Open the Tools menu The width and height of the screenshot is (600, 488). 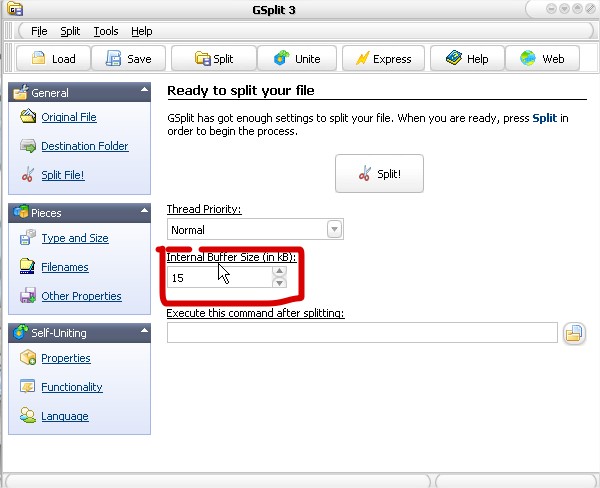(x=106, y=31)
